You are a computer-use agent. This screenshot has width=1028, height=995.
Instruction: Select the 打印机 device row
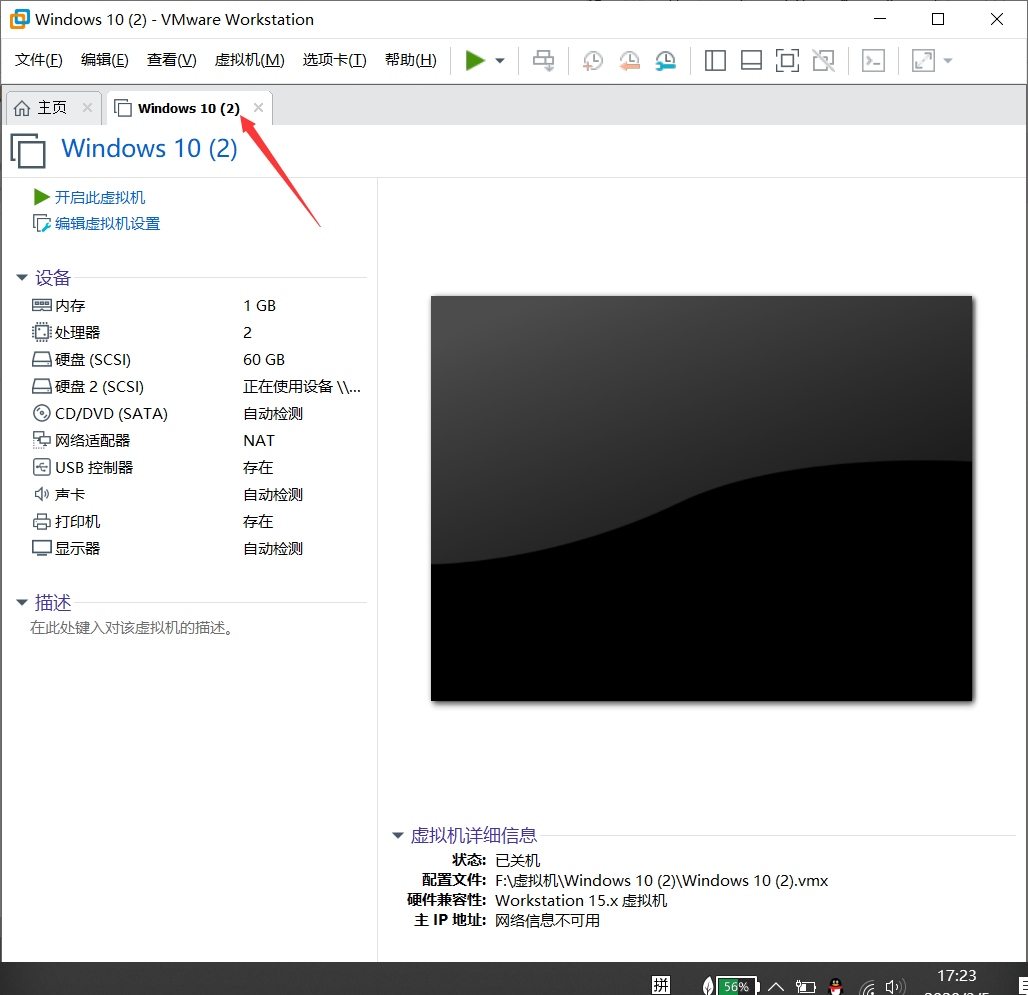[197, 521]
